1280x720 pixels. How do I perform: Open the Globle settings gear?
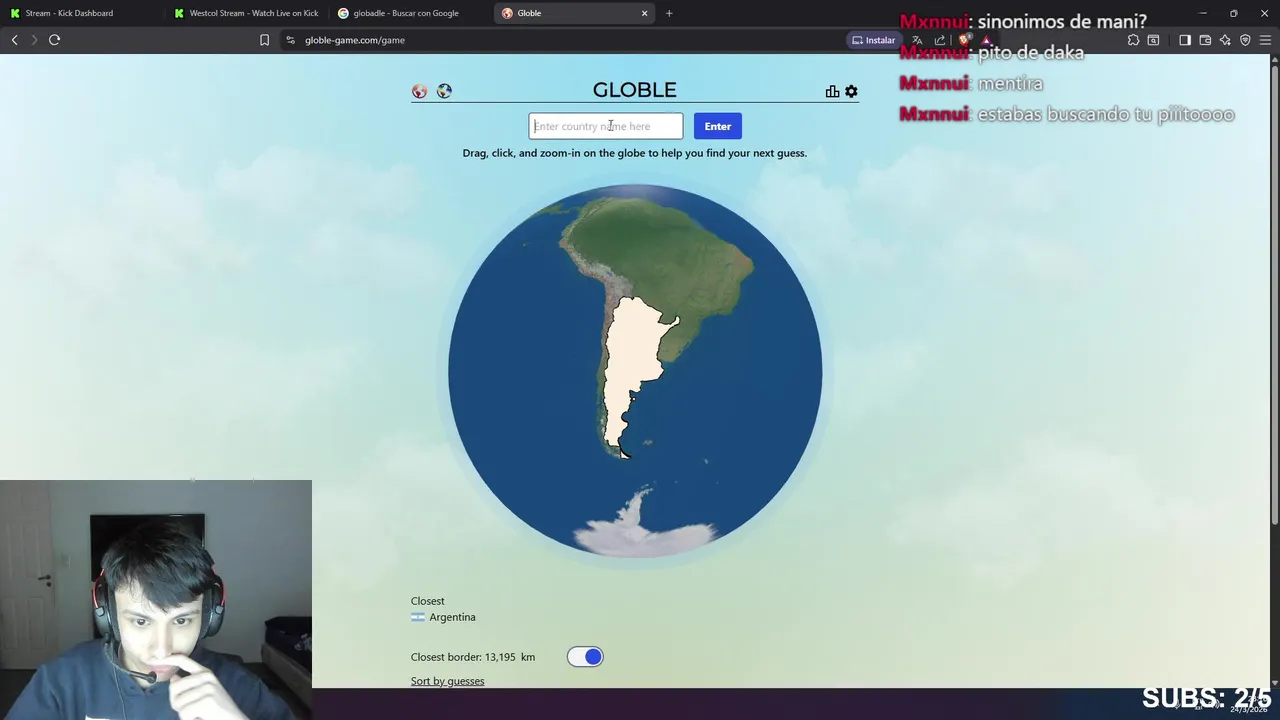pos(851,91)
